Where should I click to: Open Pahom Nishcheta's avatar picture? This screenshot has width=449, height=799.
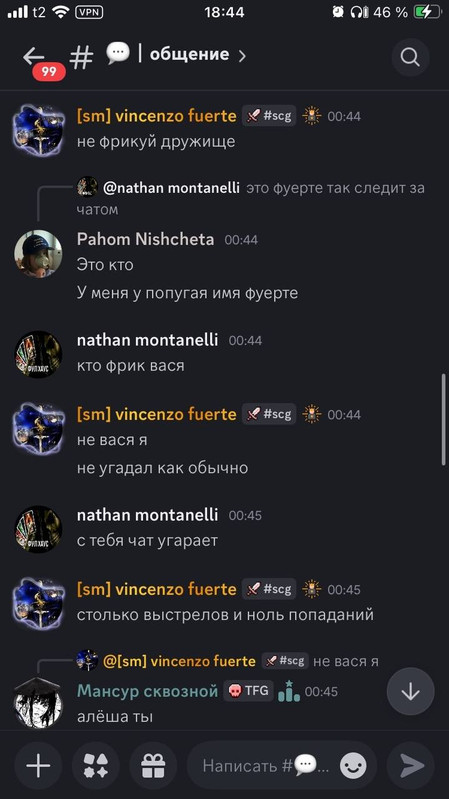(x=38, y=254)
